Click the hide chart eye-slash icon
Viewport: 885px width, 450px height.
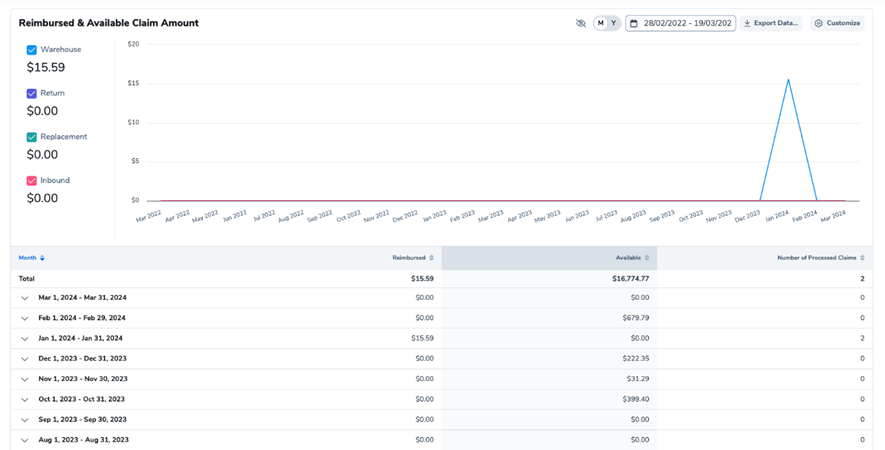pyautogui.click(x=581, y=23)
